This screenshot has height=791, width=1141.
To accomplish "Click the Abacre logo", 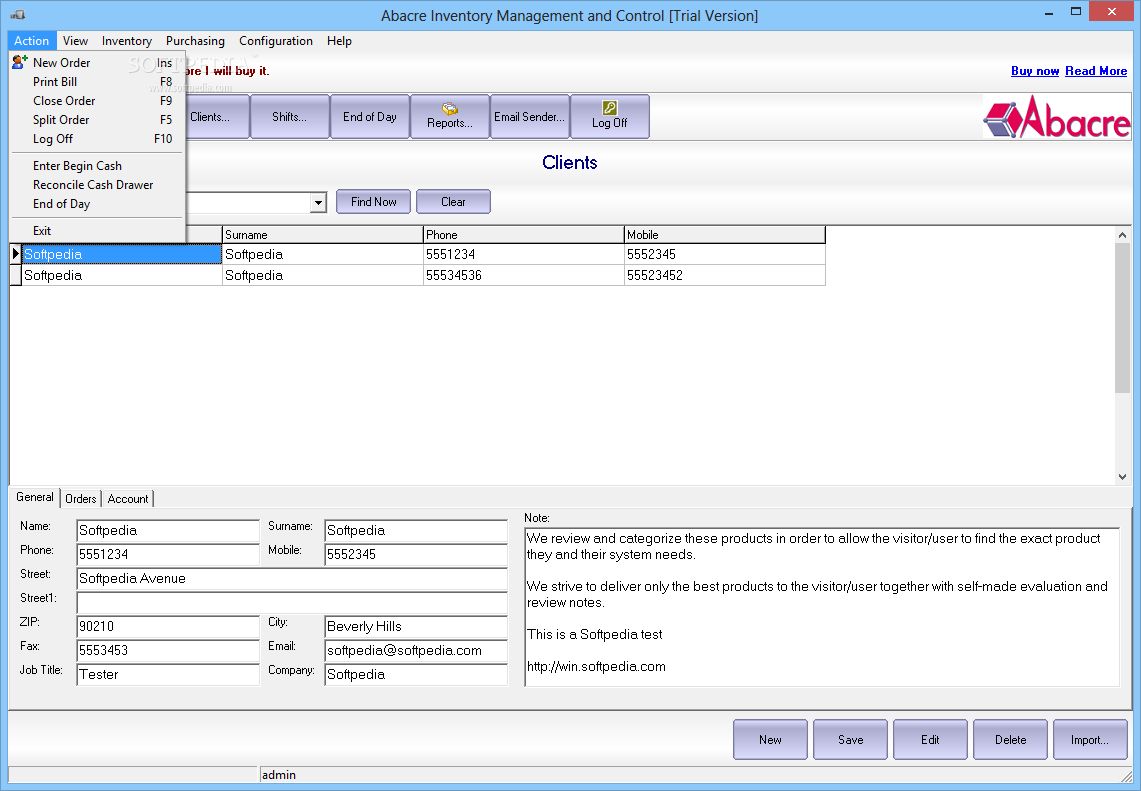I will point(1057,117).
